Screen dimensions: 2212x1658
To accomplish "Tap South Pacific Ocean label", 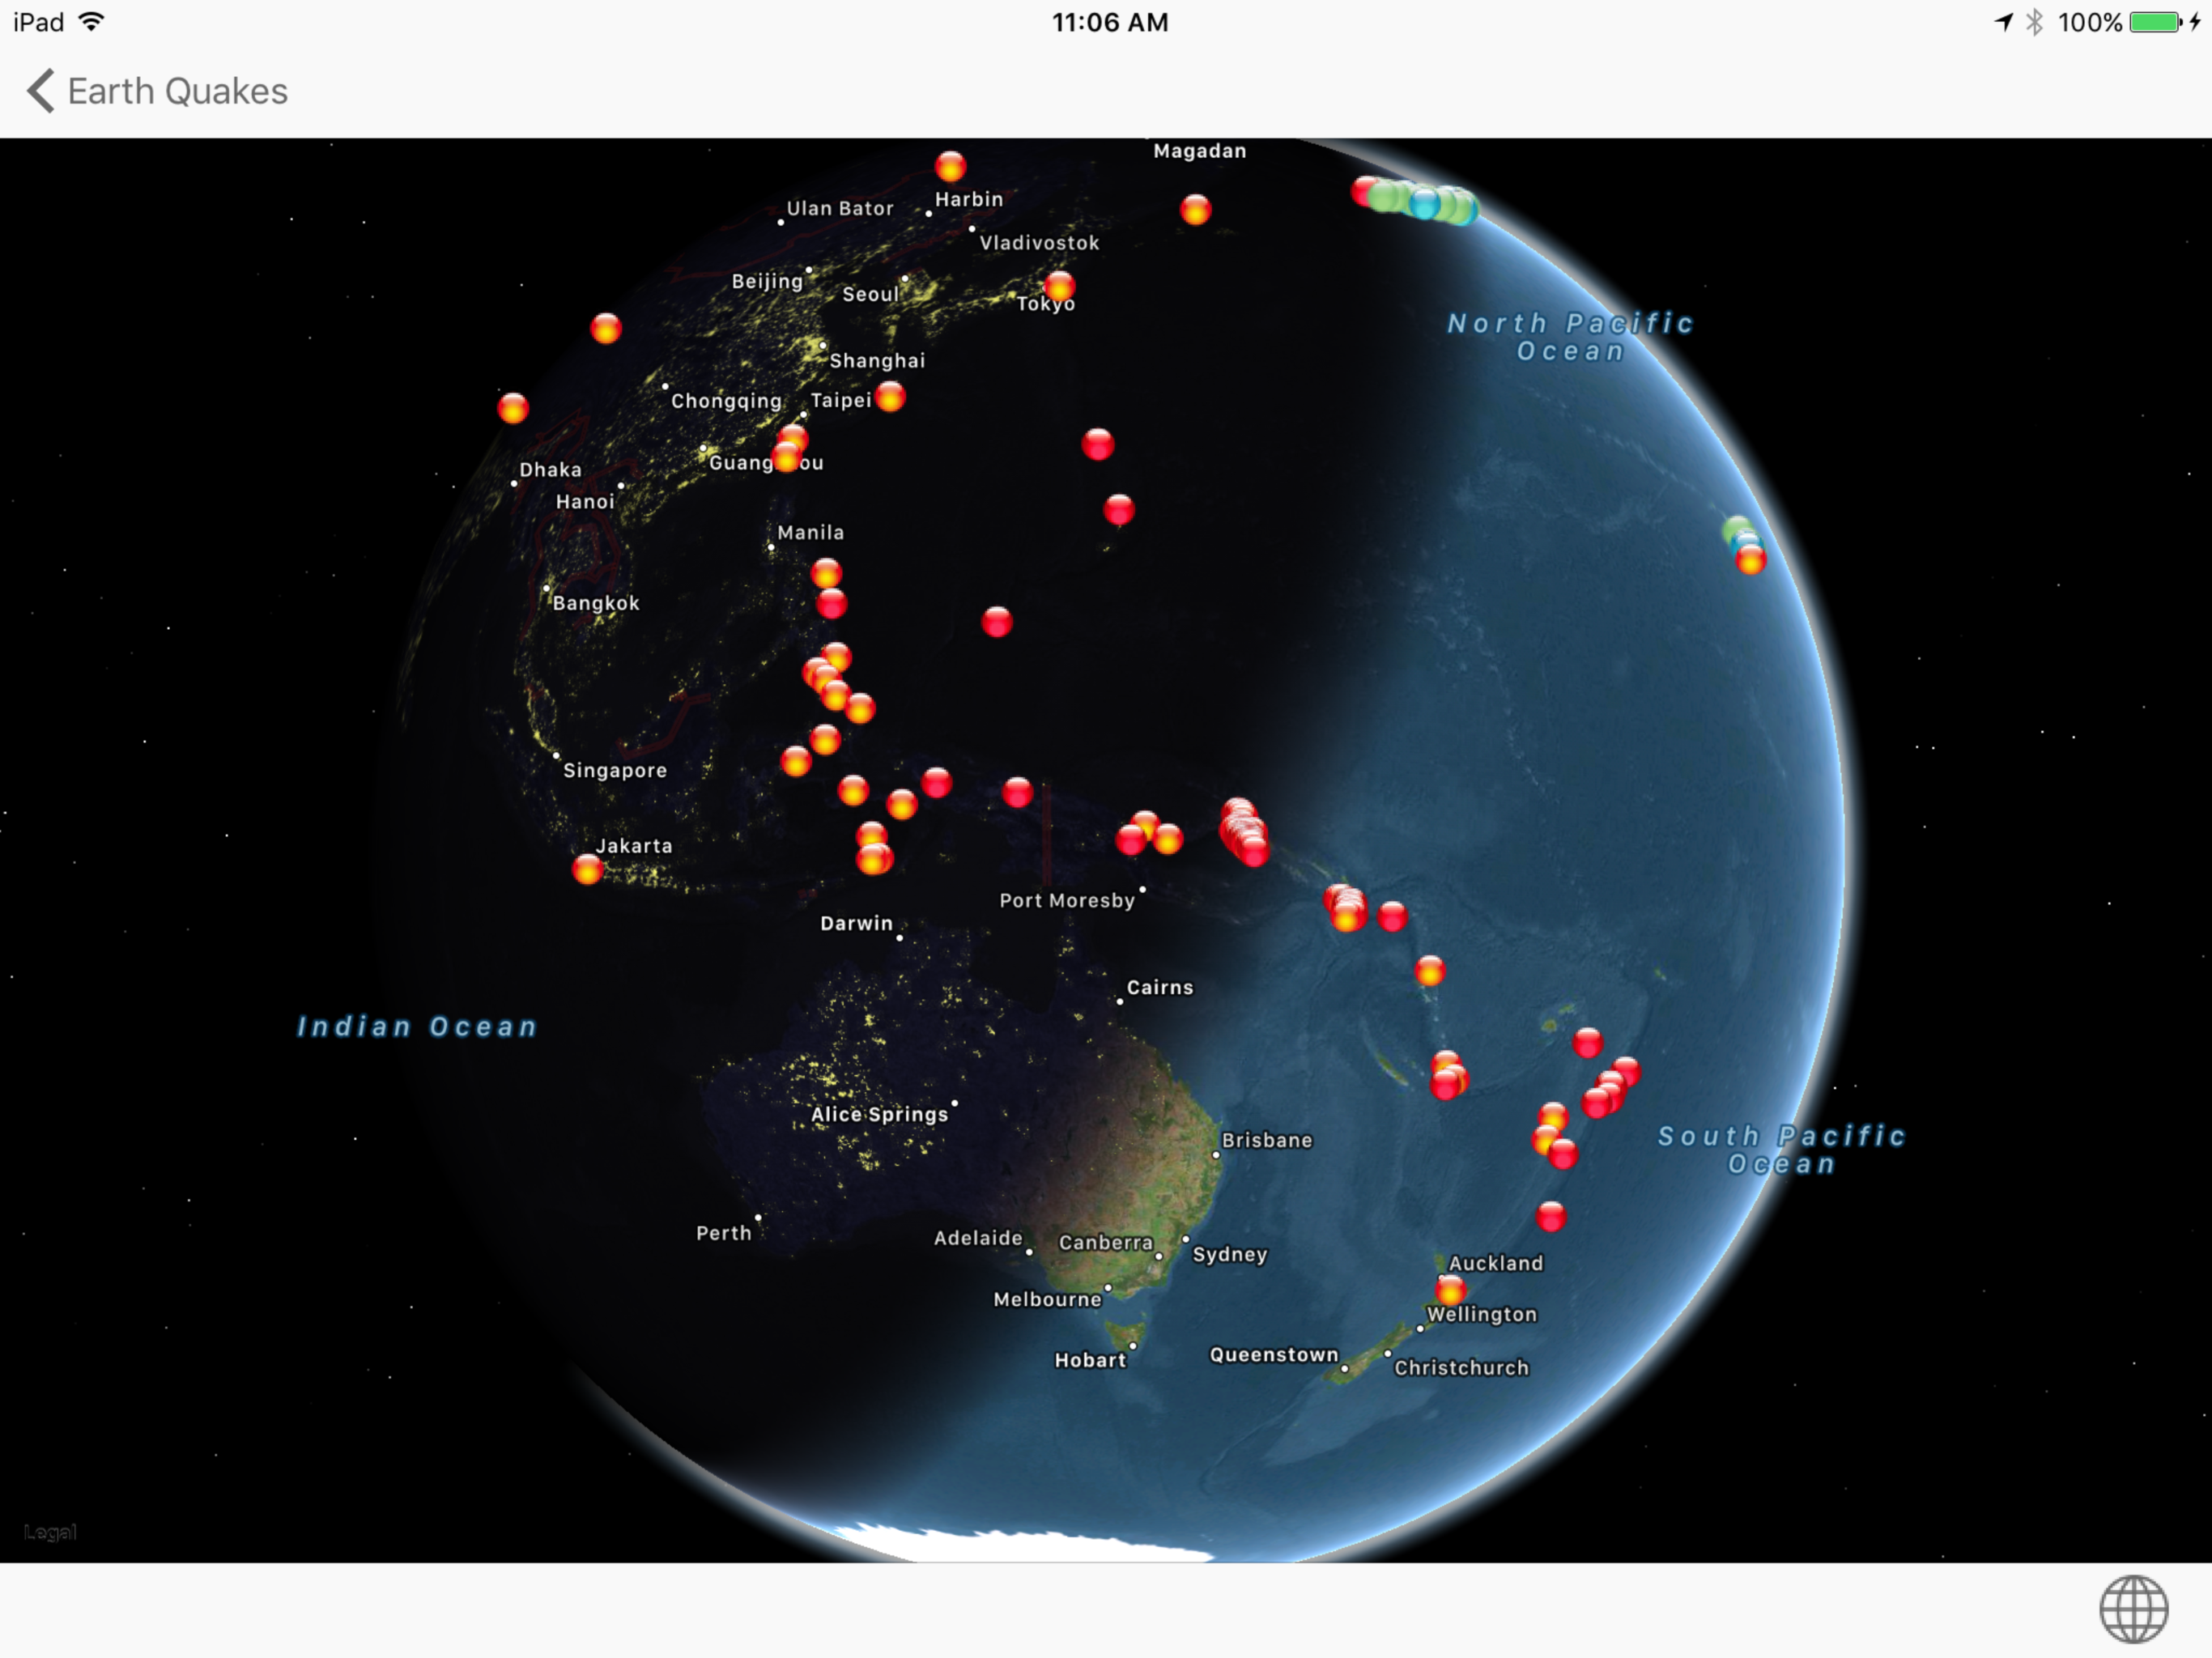I will pyautogui.click(x=1781, y=1149).
